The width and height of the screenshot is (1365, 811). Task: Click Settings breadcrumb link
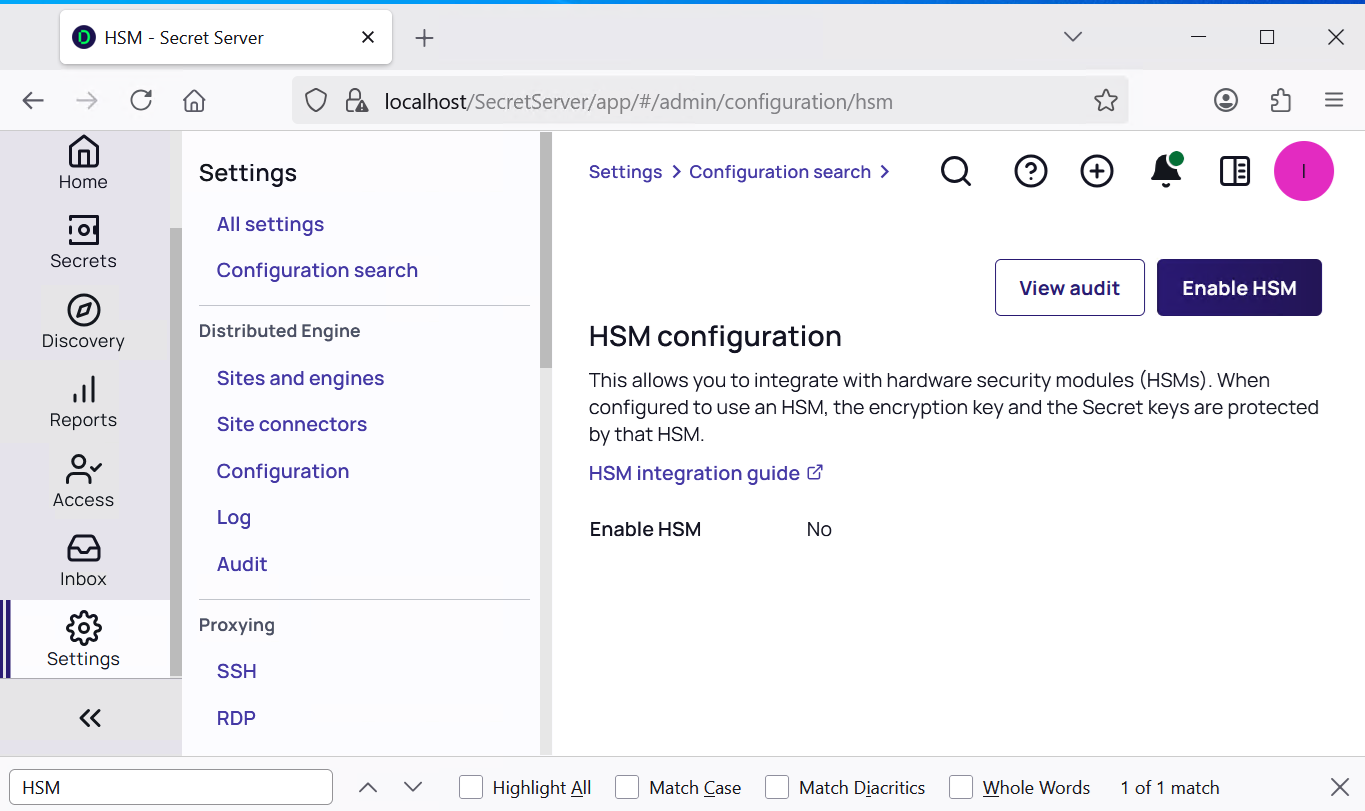click(625, 172)
